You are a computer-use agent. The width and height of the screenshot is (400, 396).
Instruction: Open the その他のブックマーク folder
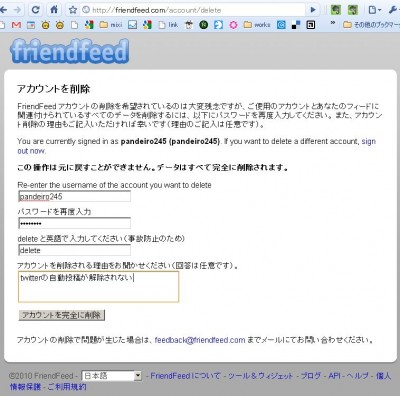coord(372,25)
